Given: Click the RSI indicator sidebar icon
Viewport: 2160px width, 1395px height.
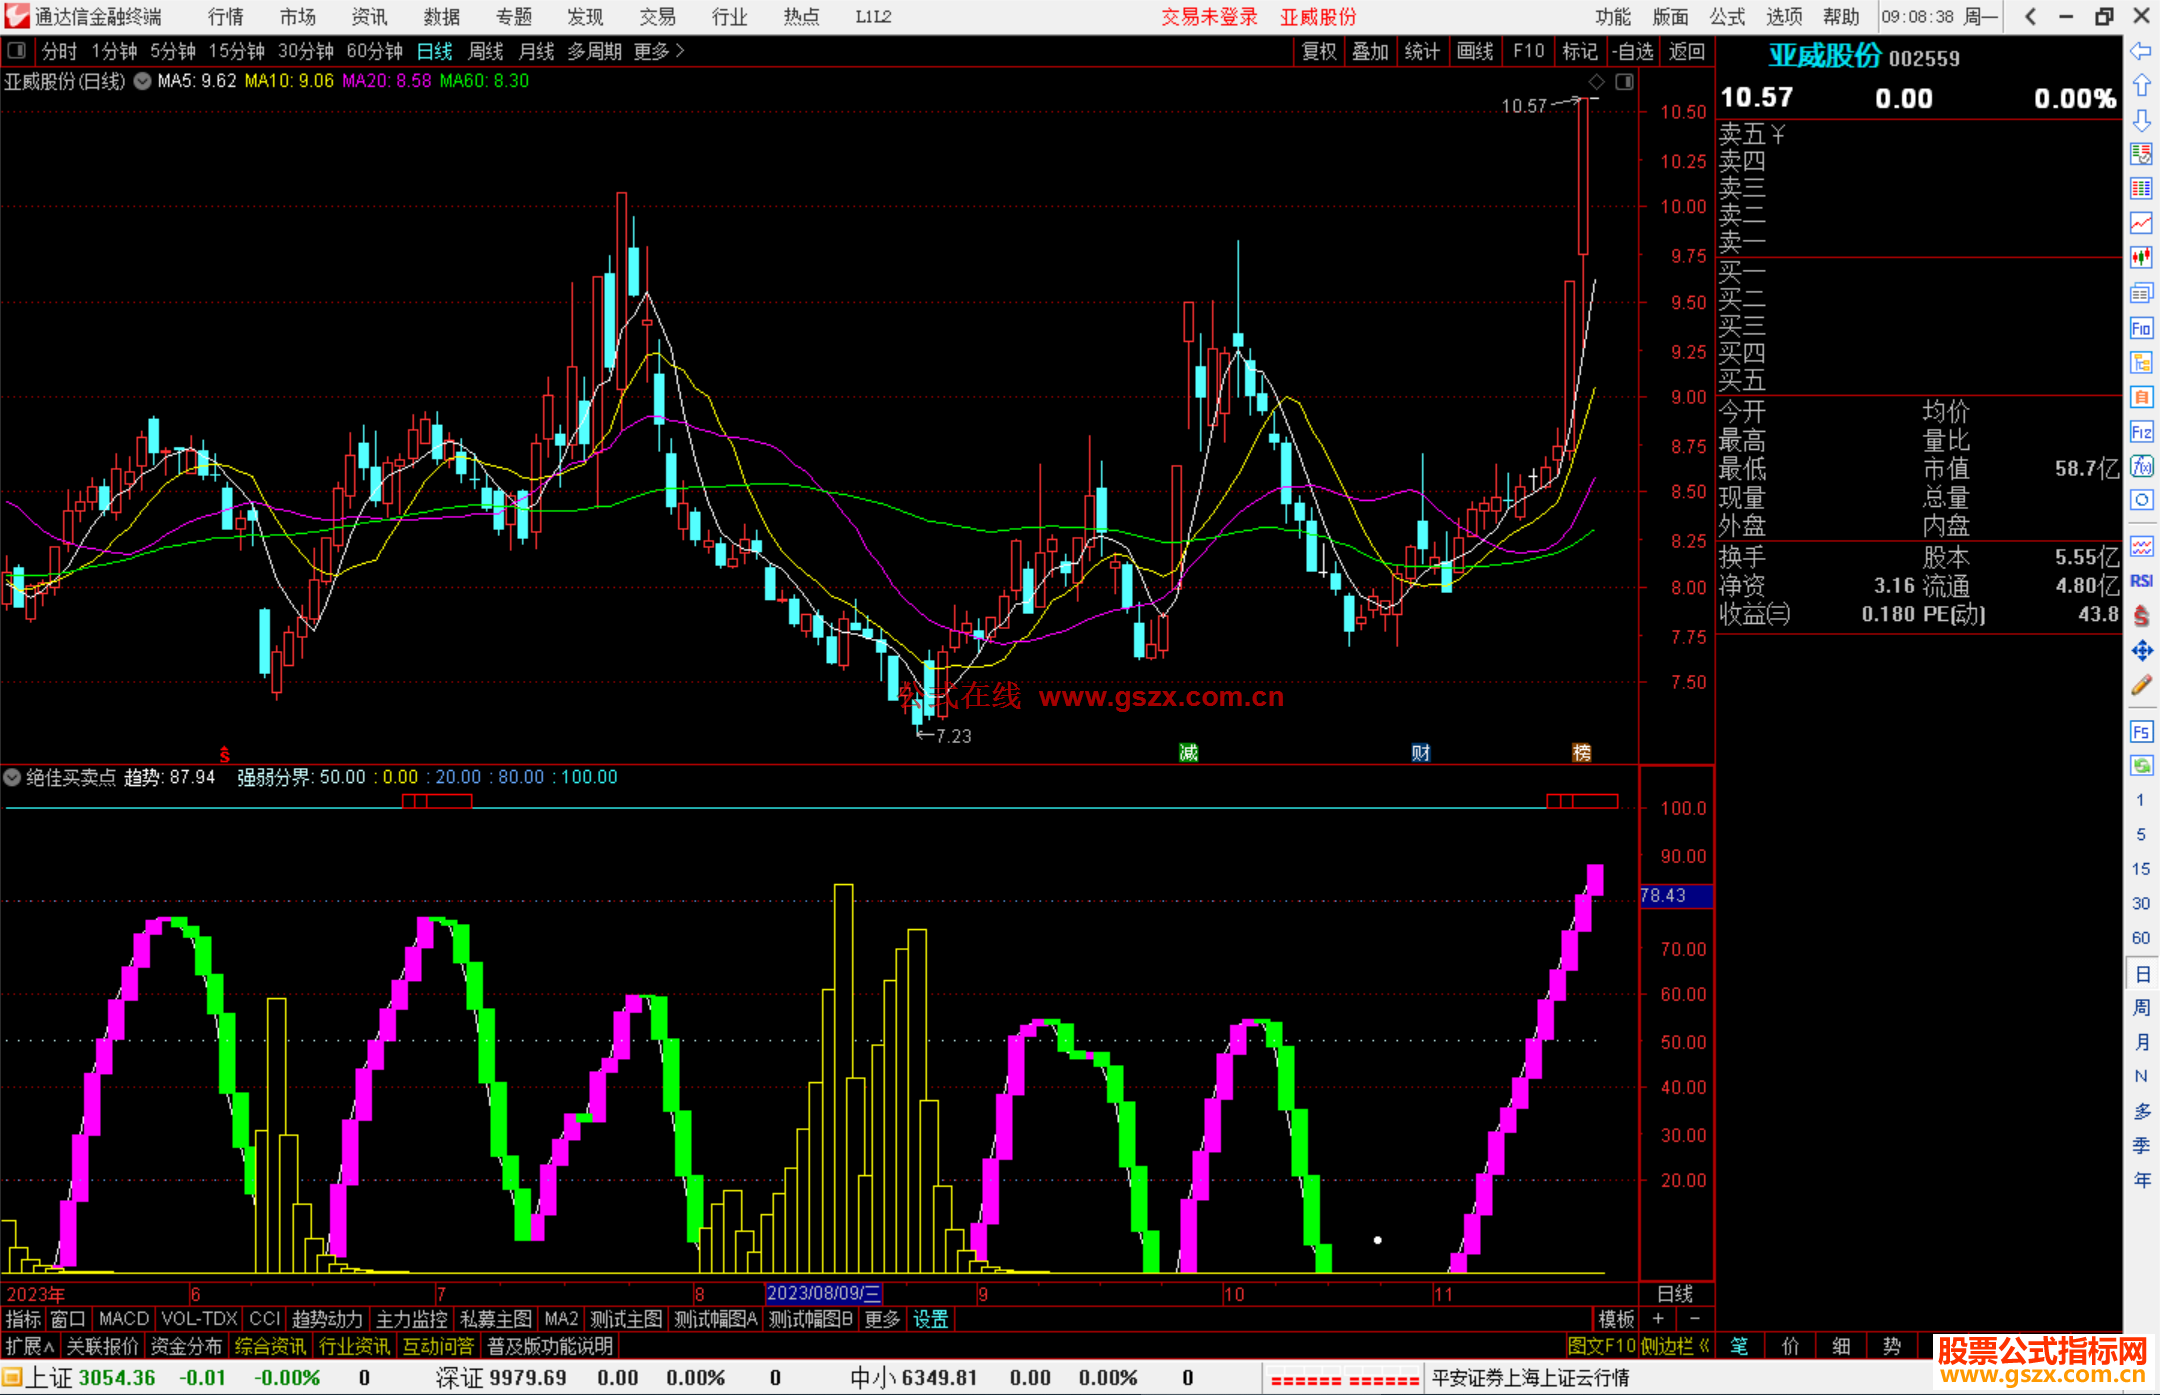Looking at the screenshot, I should pos(2141,581).
